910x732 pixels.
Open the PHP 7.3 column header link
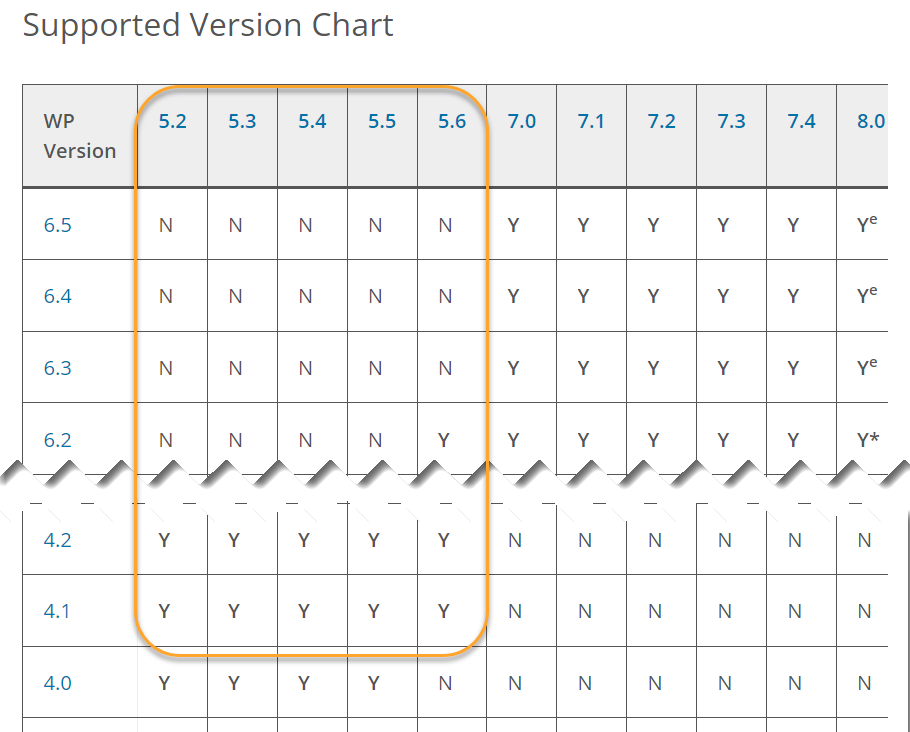click(731, 121)
